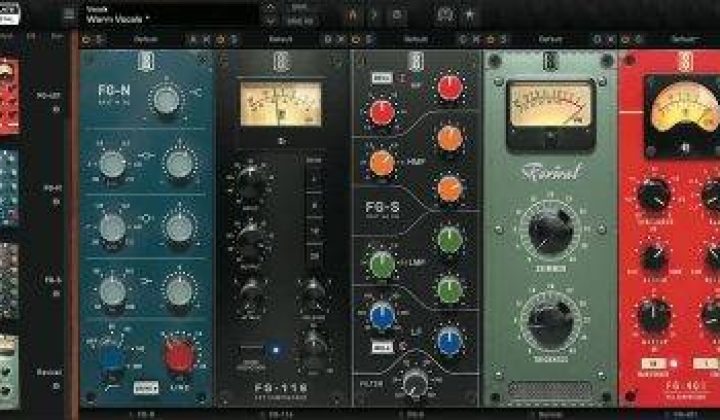Click the icon left of the star
The image size is (720, 420).
(444, 15)
